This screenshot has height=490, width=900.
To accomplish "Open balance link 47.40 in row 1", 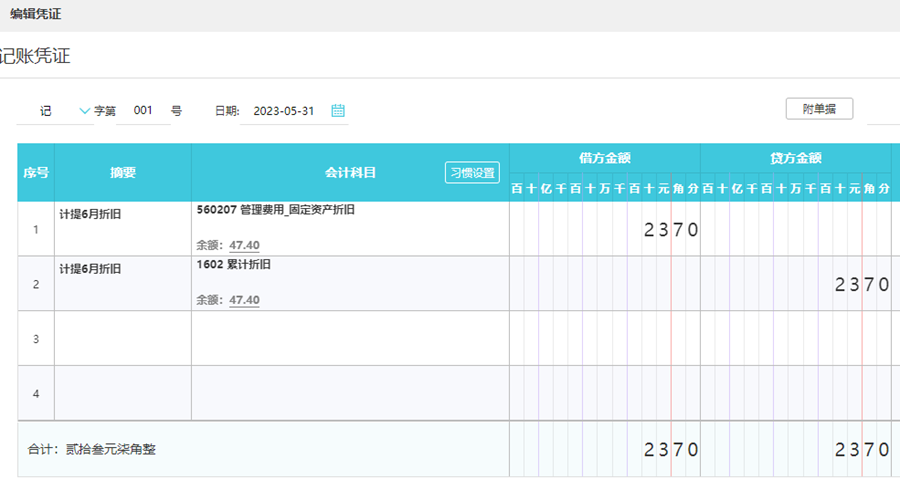I will 245,245.
